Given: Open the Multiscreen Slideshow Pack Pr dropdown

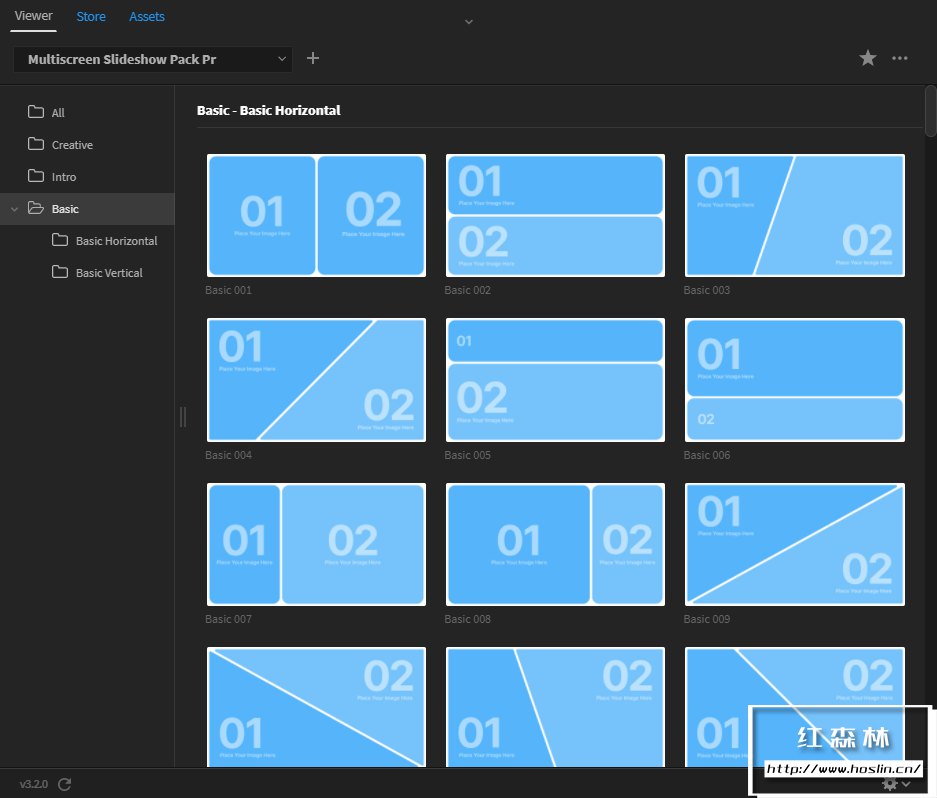Looking at the screenshot, I should point(153,59).
